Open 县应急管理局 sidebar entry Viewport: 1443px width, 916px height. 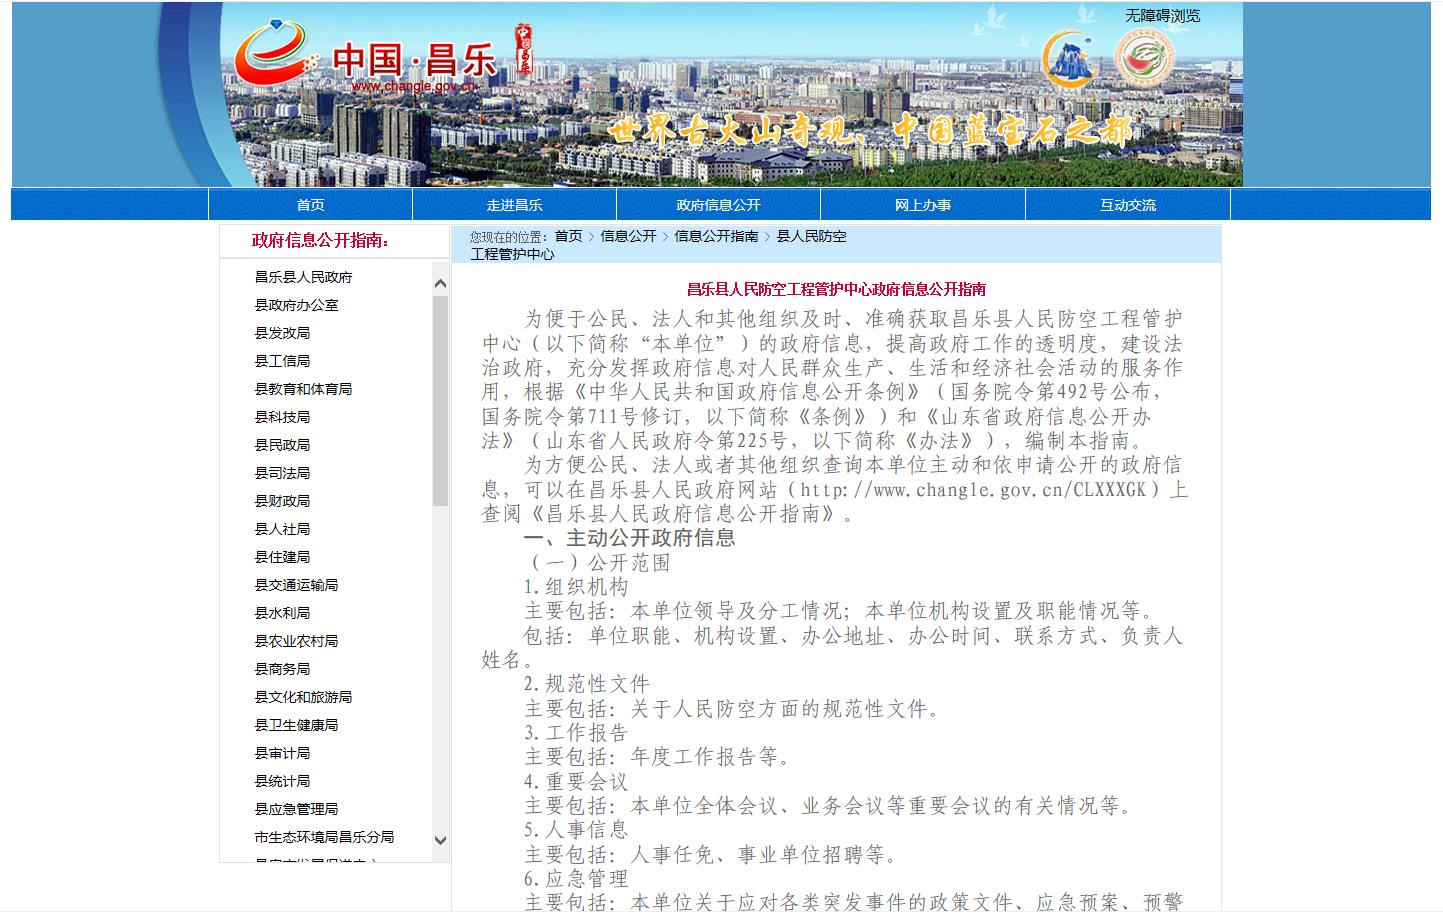click(296, 809)
